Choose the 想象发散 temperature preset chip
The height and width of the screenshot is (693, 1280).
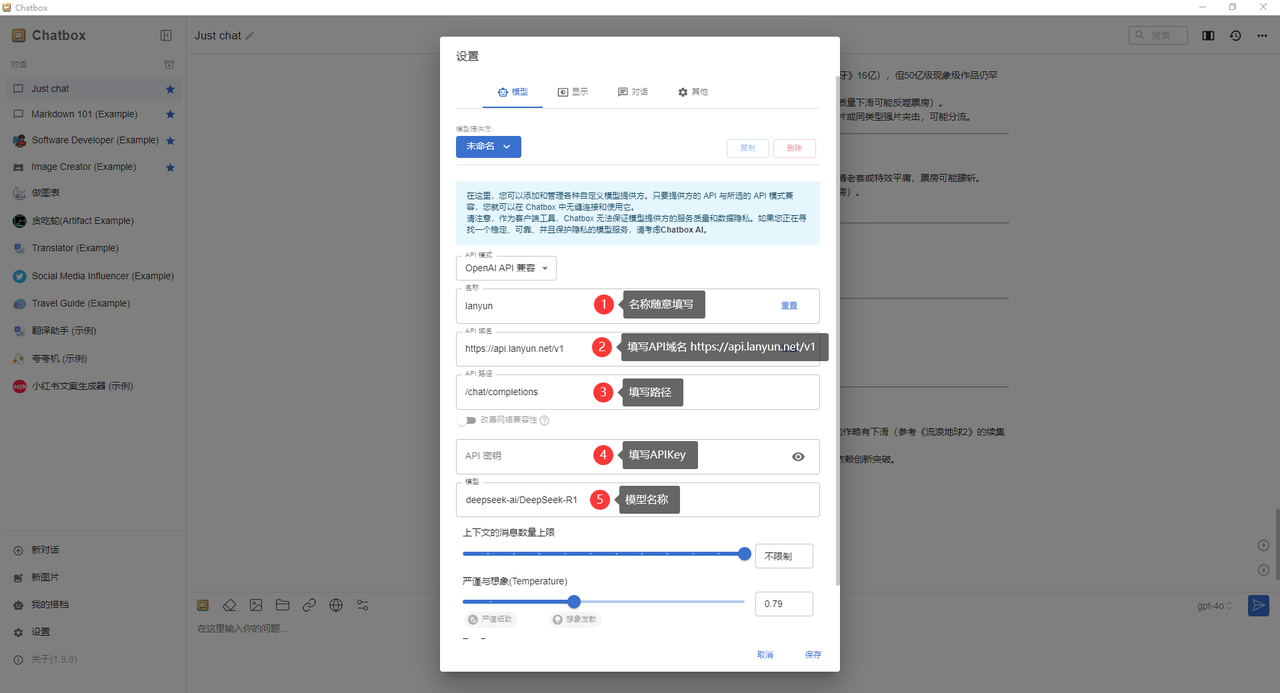[575, 620]
